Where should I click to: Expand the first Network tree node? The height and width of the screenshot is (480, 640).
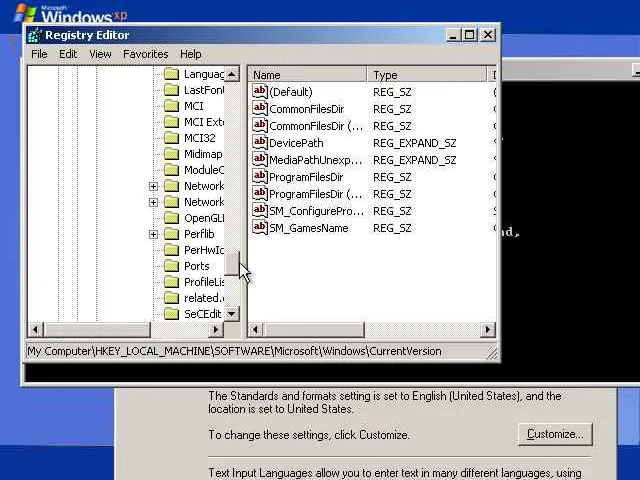coord(153,186)
